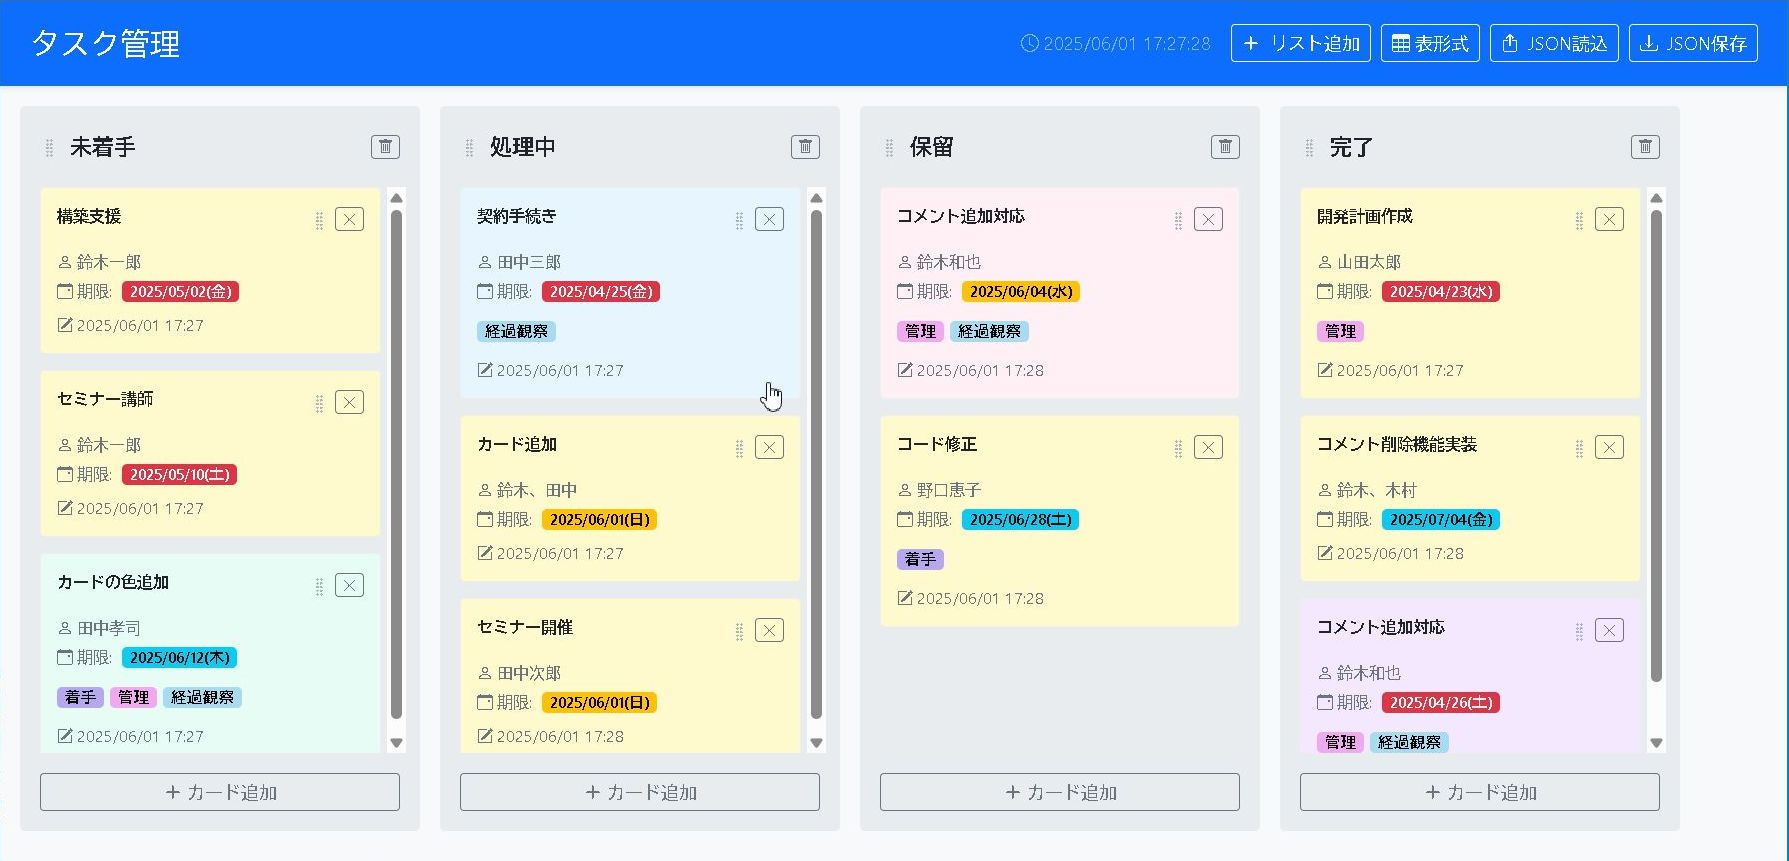
Task: Click 管理 tag on 開発計画作成 card
Action: (1340, 332)
